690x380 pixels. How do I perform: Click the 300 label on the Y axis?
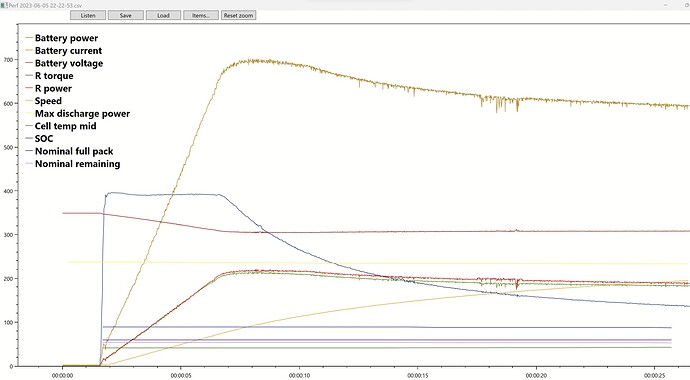[8, 235]
